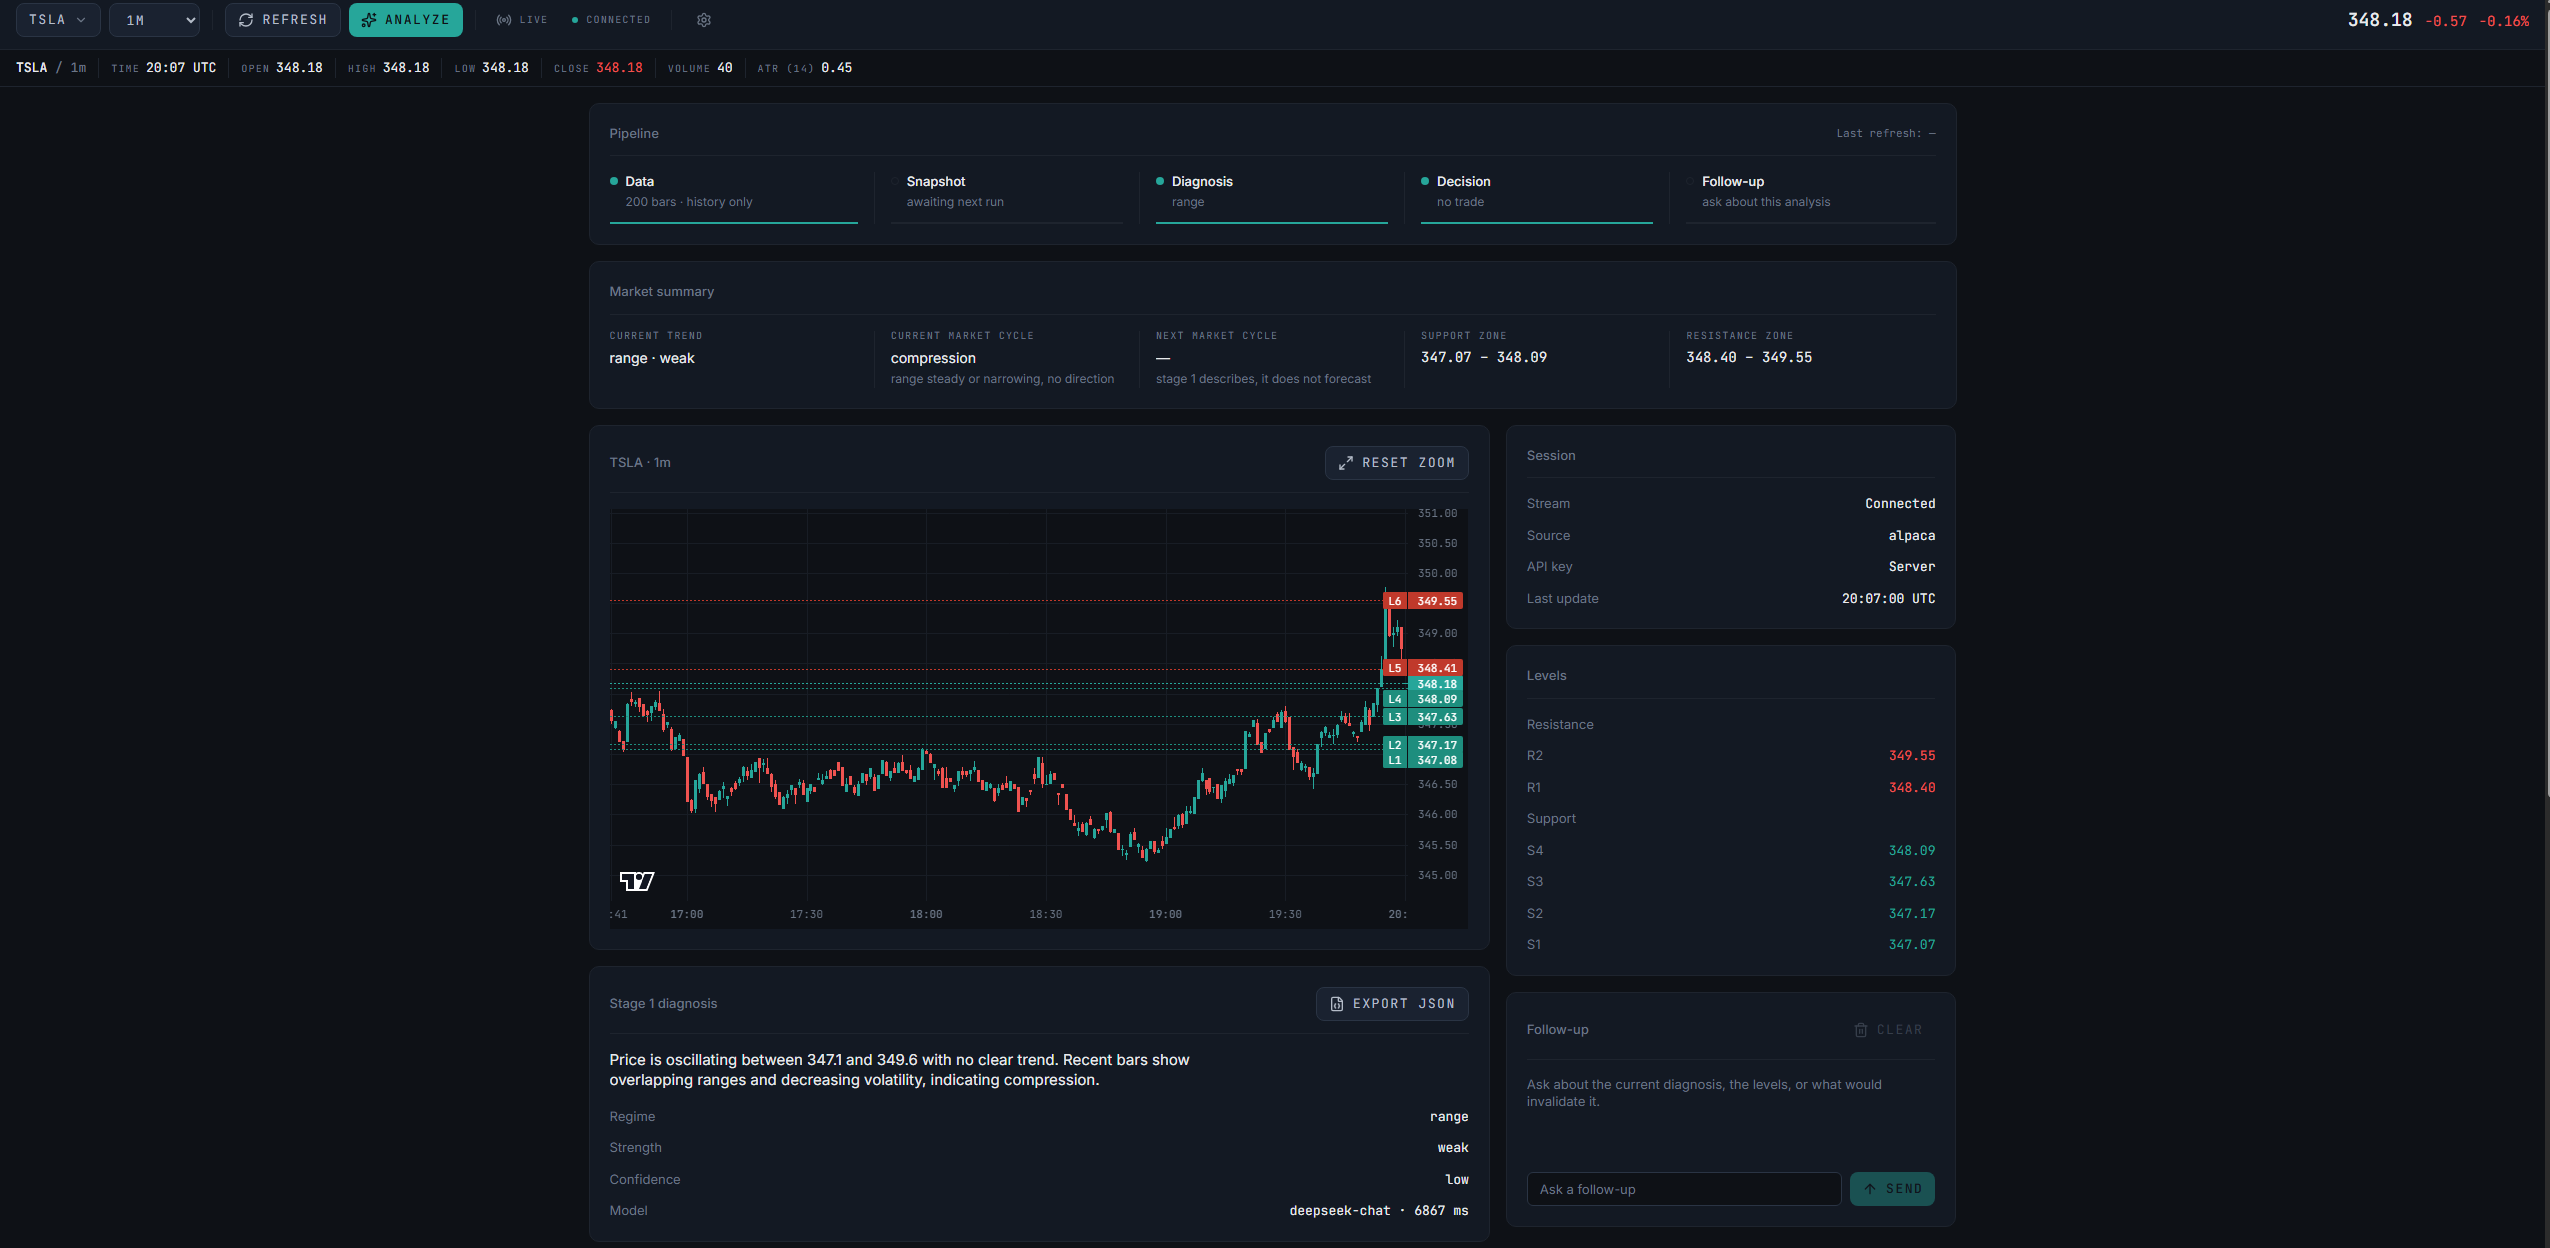This screenshot has height=1248, width=2550.
Task: Reset the chart zoom
Action: pyautogui.click(x=1397, y=463)
